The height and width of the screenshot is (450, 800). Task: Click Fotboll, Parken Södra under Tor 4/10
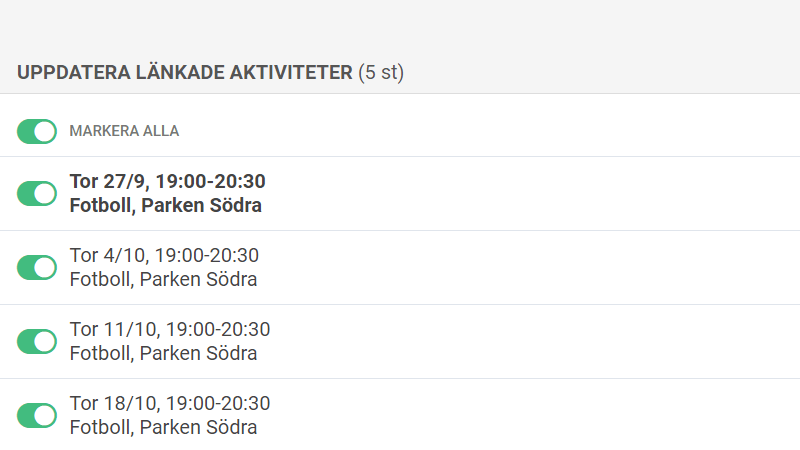[x=163, y=280]
